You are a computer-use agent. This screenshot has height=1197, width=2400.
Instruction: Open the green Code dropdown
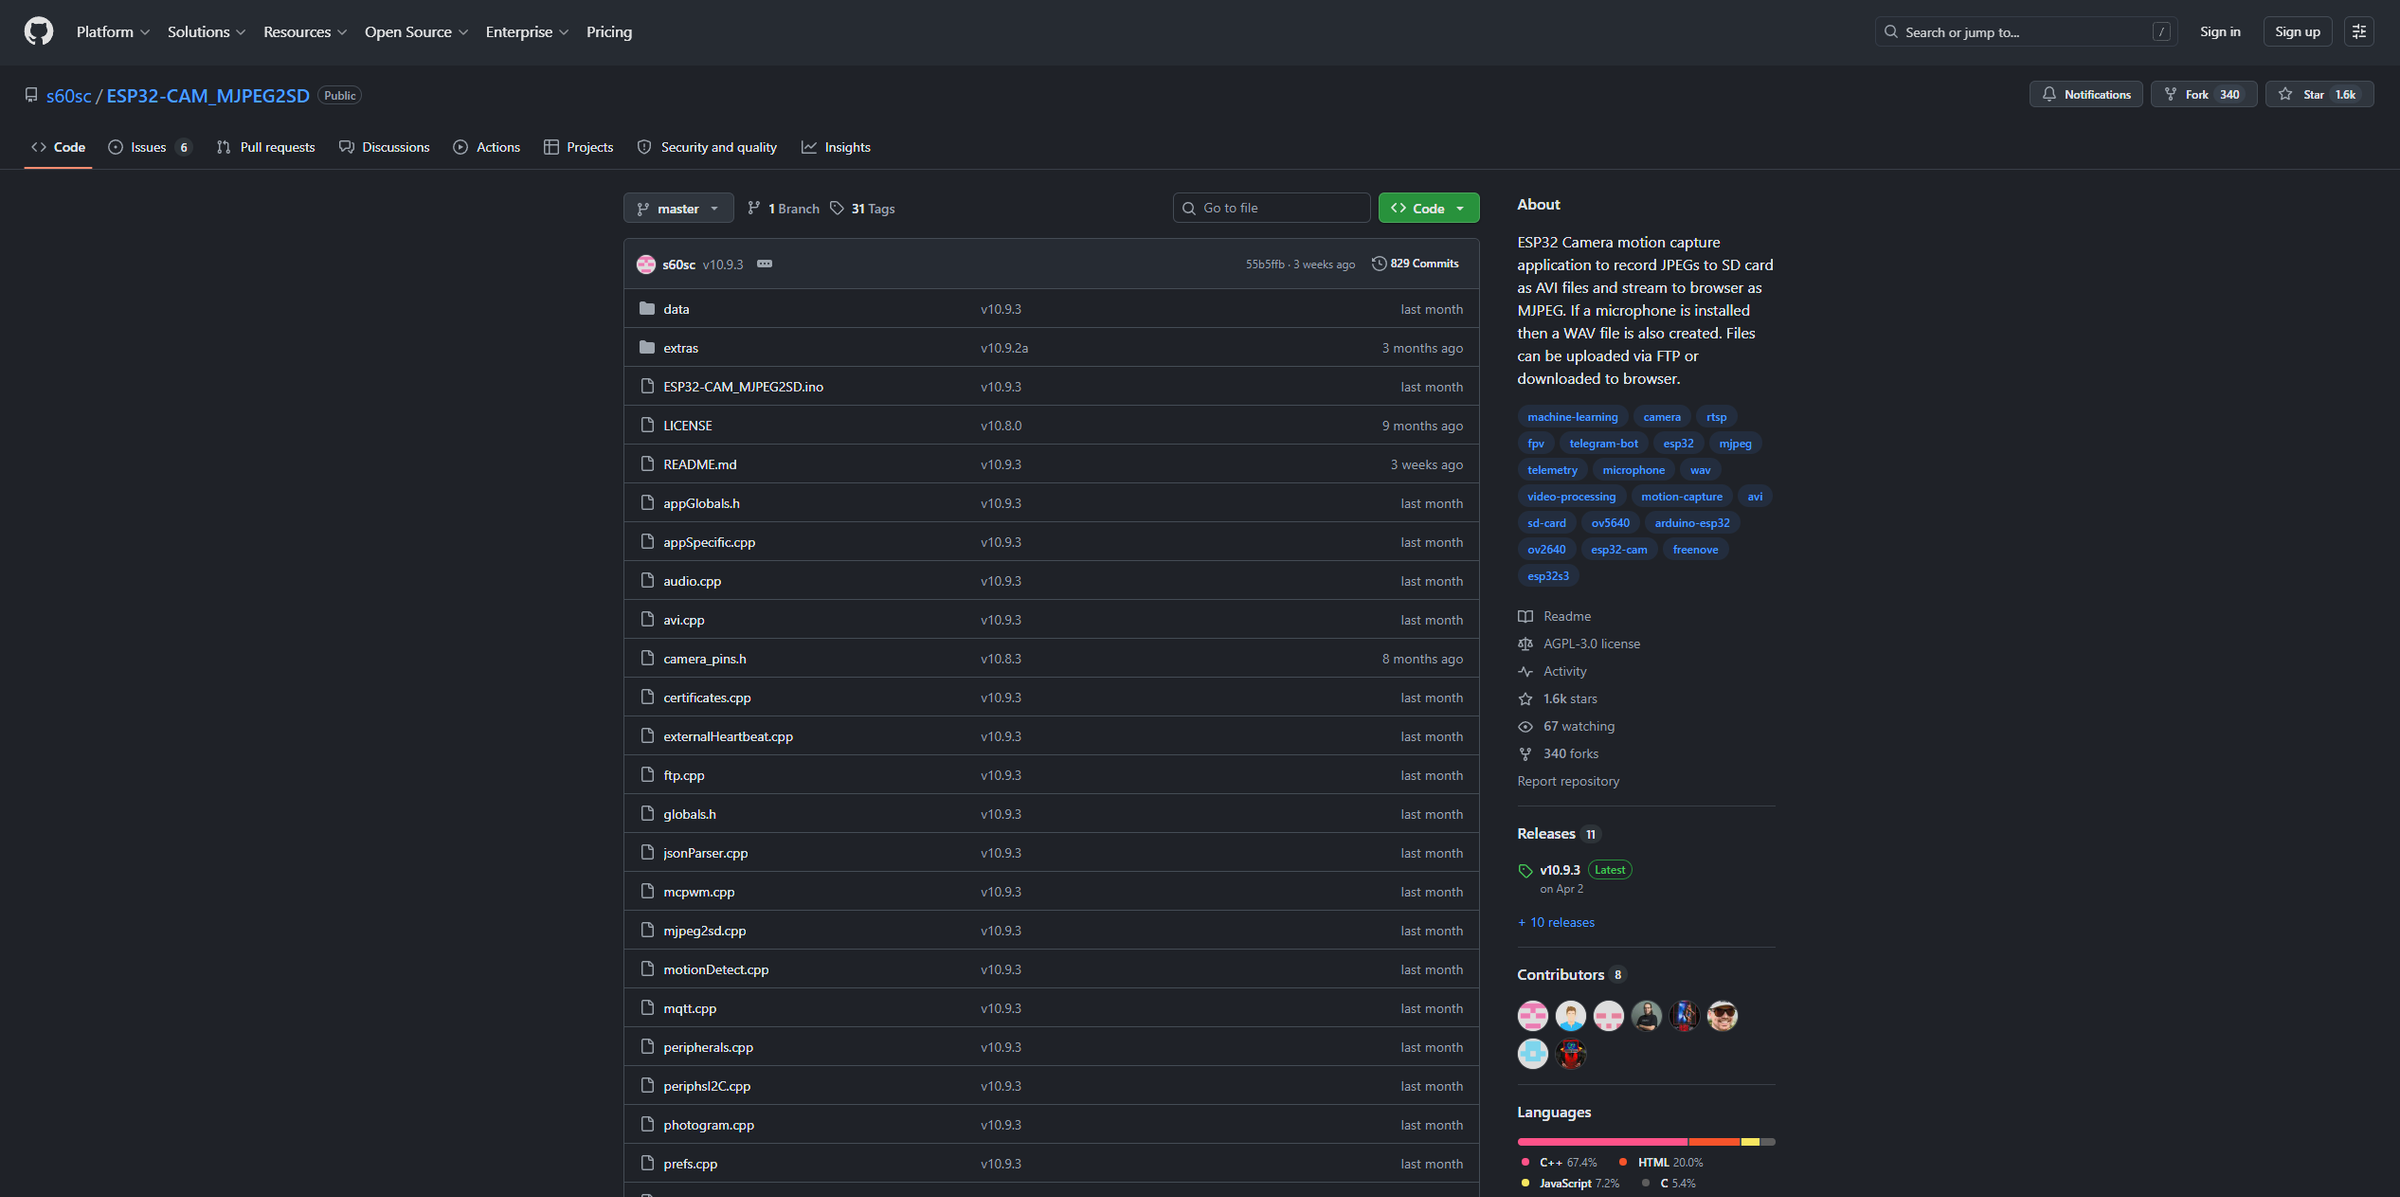click(1428, 208)
